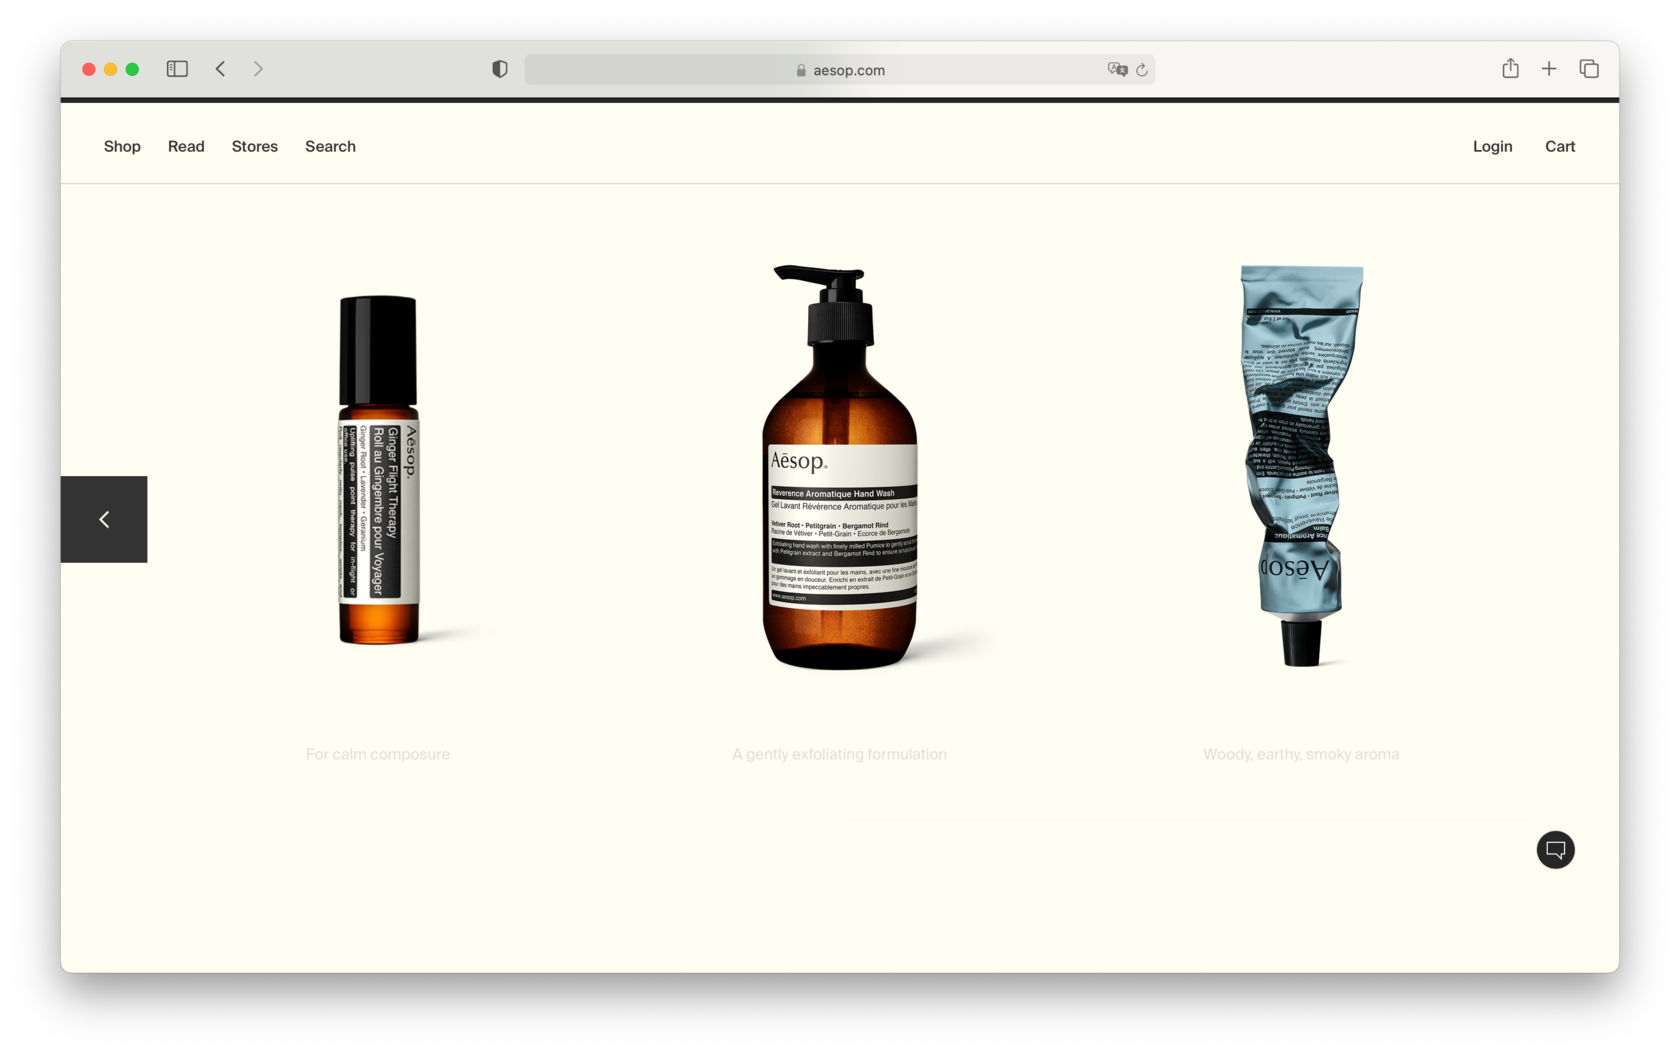Image resolution: width=1680 pixels, height=1053 pixels.
Task: Maximize the window with the green button
Action: coord(132,69)
